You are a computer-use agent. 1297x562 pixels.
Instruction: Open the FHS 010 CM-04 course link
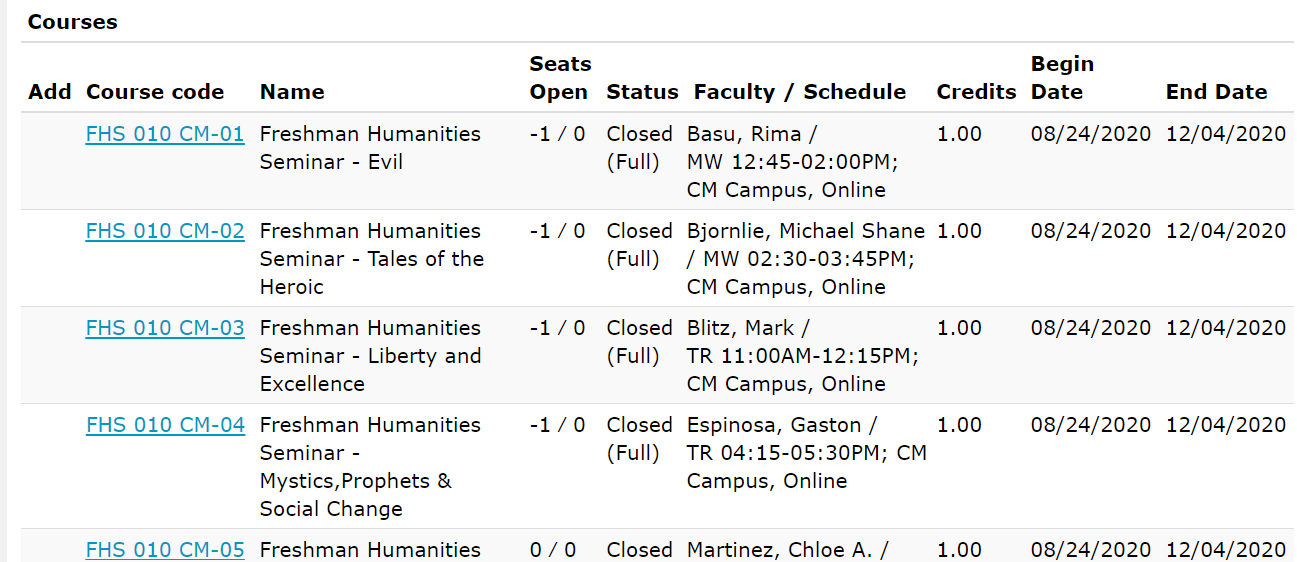(x=165, y=425)
